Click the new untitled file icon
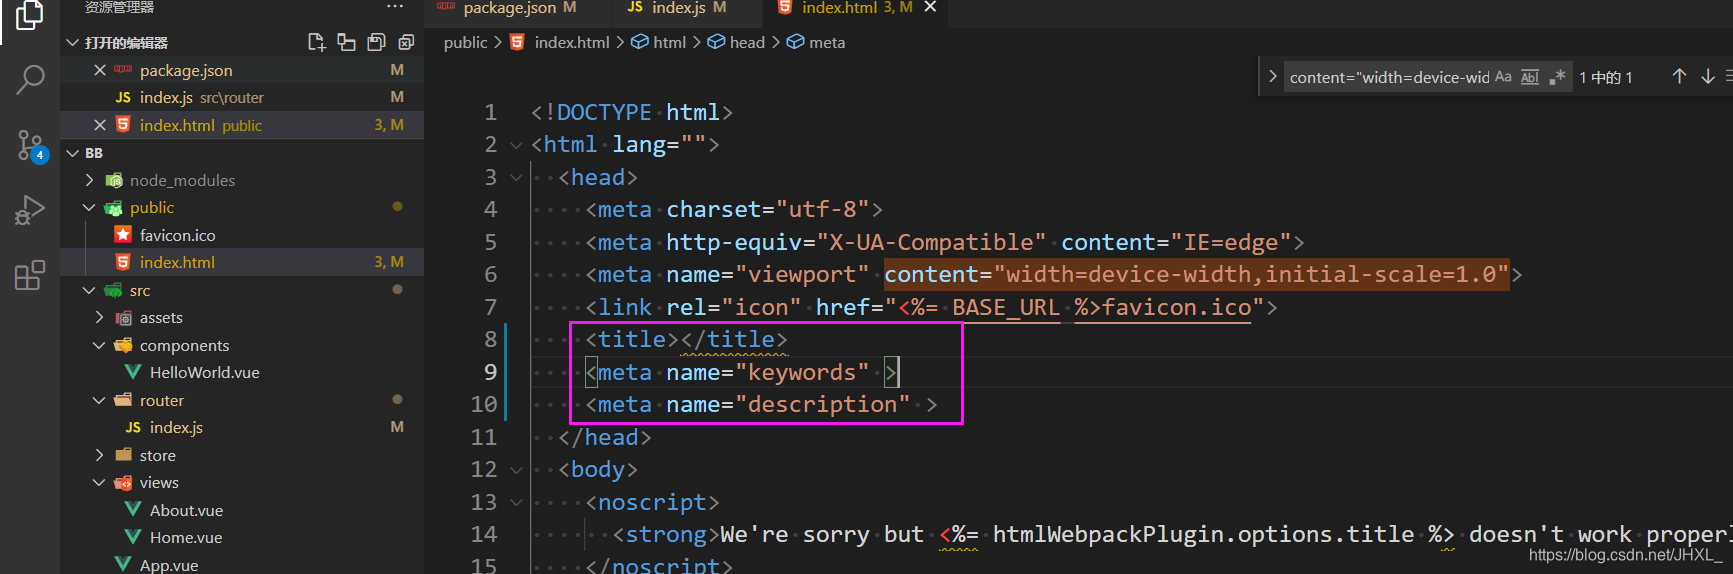This screenshot has width=1733, height=574. click(316, 42)
